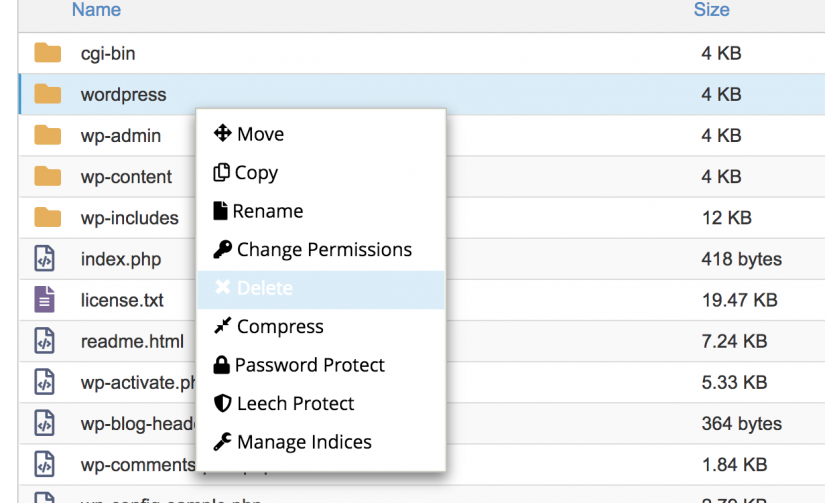Select the wp-includes folder name
This screenshot has width=825, height=503.
[129, 218]
